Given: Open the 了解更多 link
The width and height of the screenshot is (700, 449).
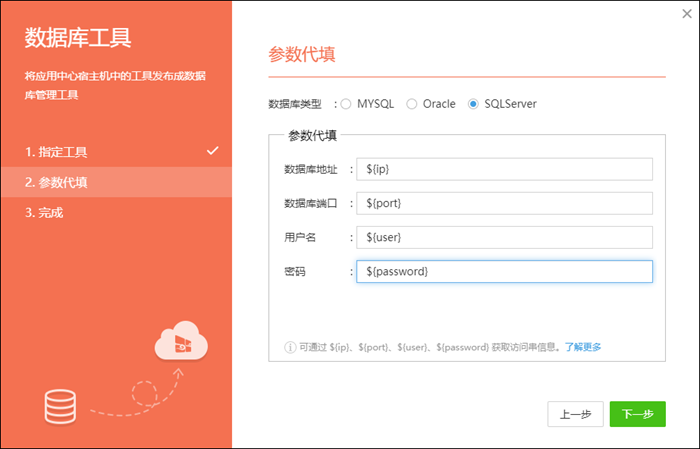Looking at the screenshot, I should [x=583, y=347].
